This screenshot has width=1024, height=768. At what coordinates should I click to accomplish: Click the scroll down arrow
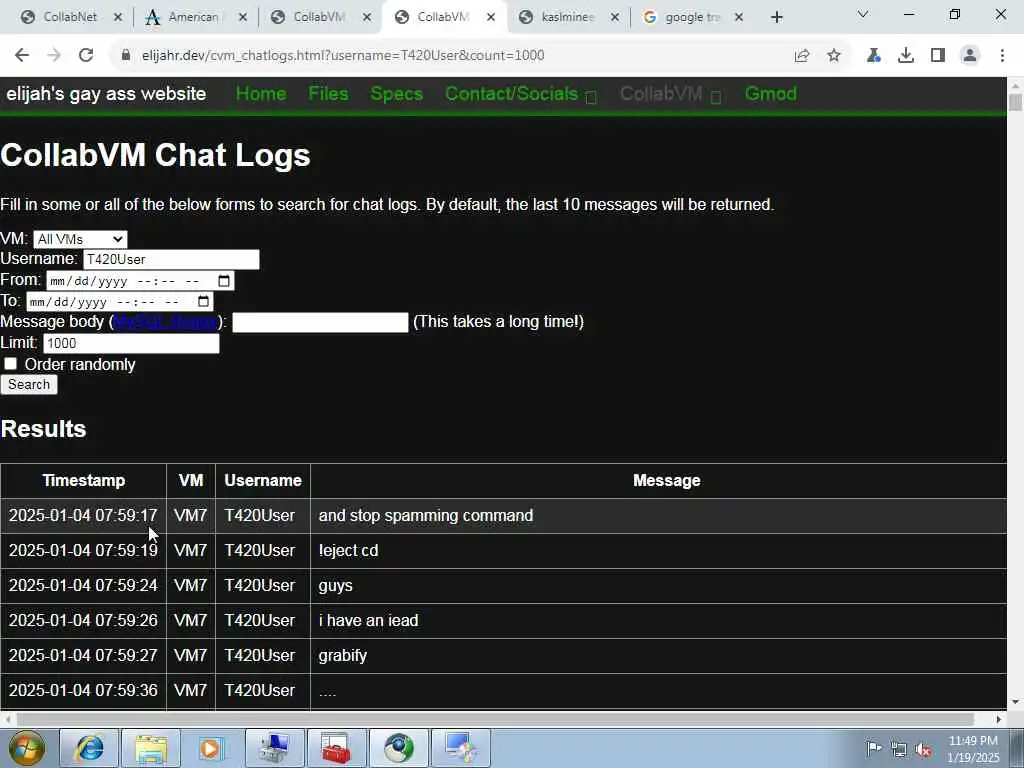1015,702
